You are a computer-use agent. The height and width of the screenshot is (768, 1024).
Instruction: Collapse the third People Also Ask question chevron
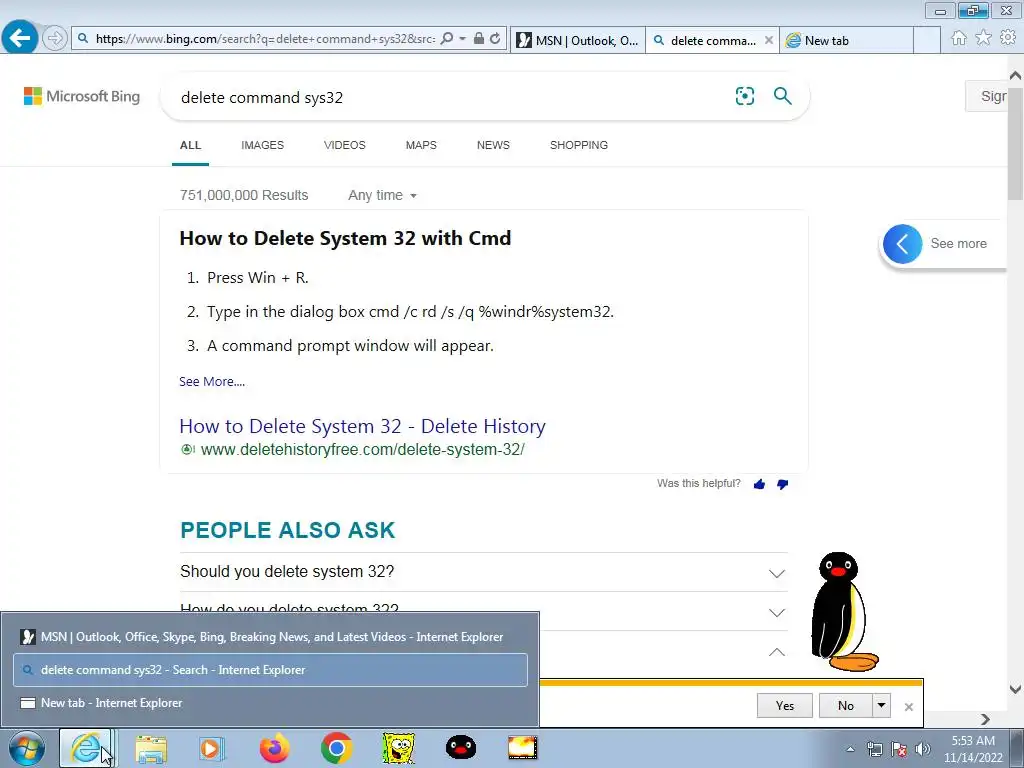[x=776, y=652]
